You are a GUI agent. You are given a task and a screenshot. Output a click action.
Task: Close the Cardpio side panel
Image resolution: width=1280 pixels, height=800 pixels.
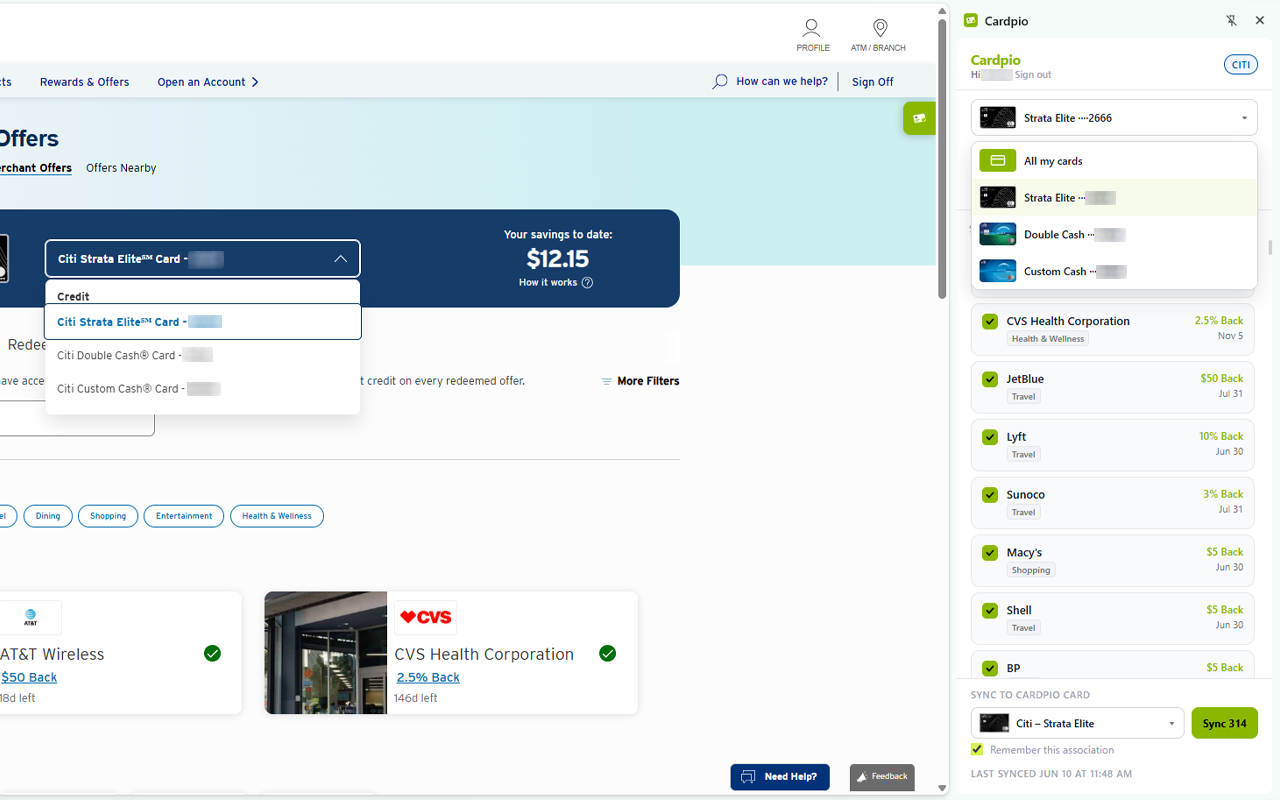point(1260,20)
